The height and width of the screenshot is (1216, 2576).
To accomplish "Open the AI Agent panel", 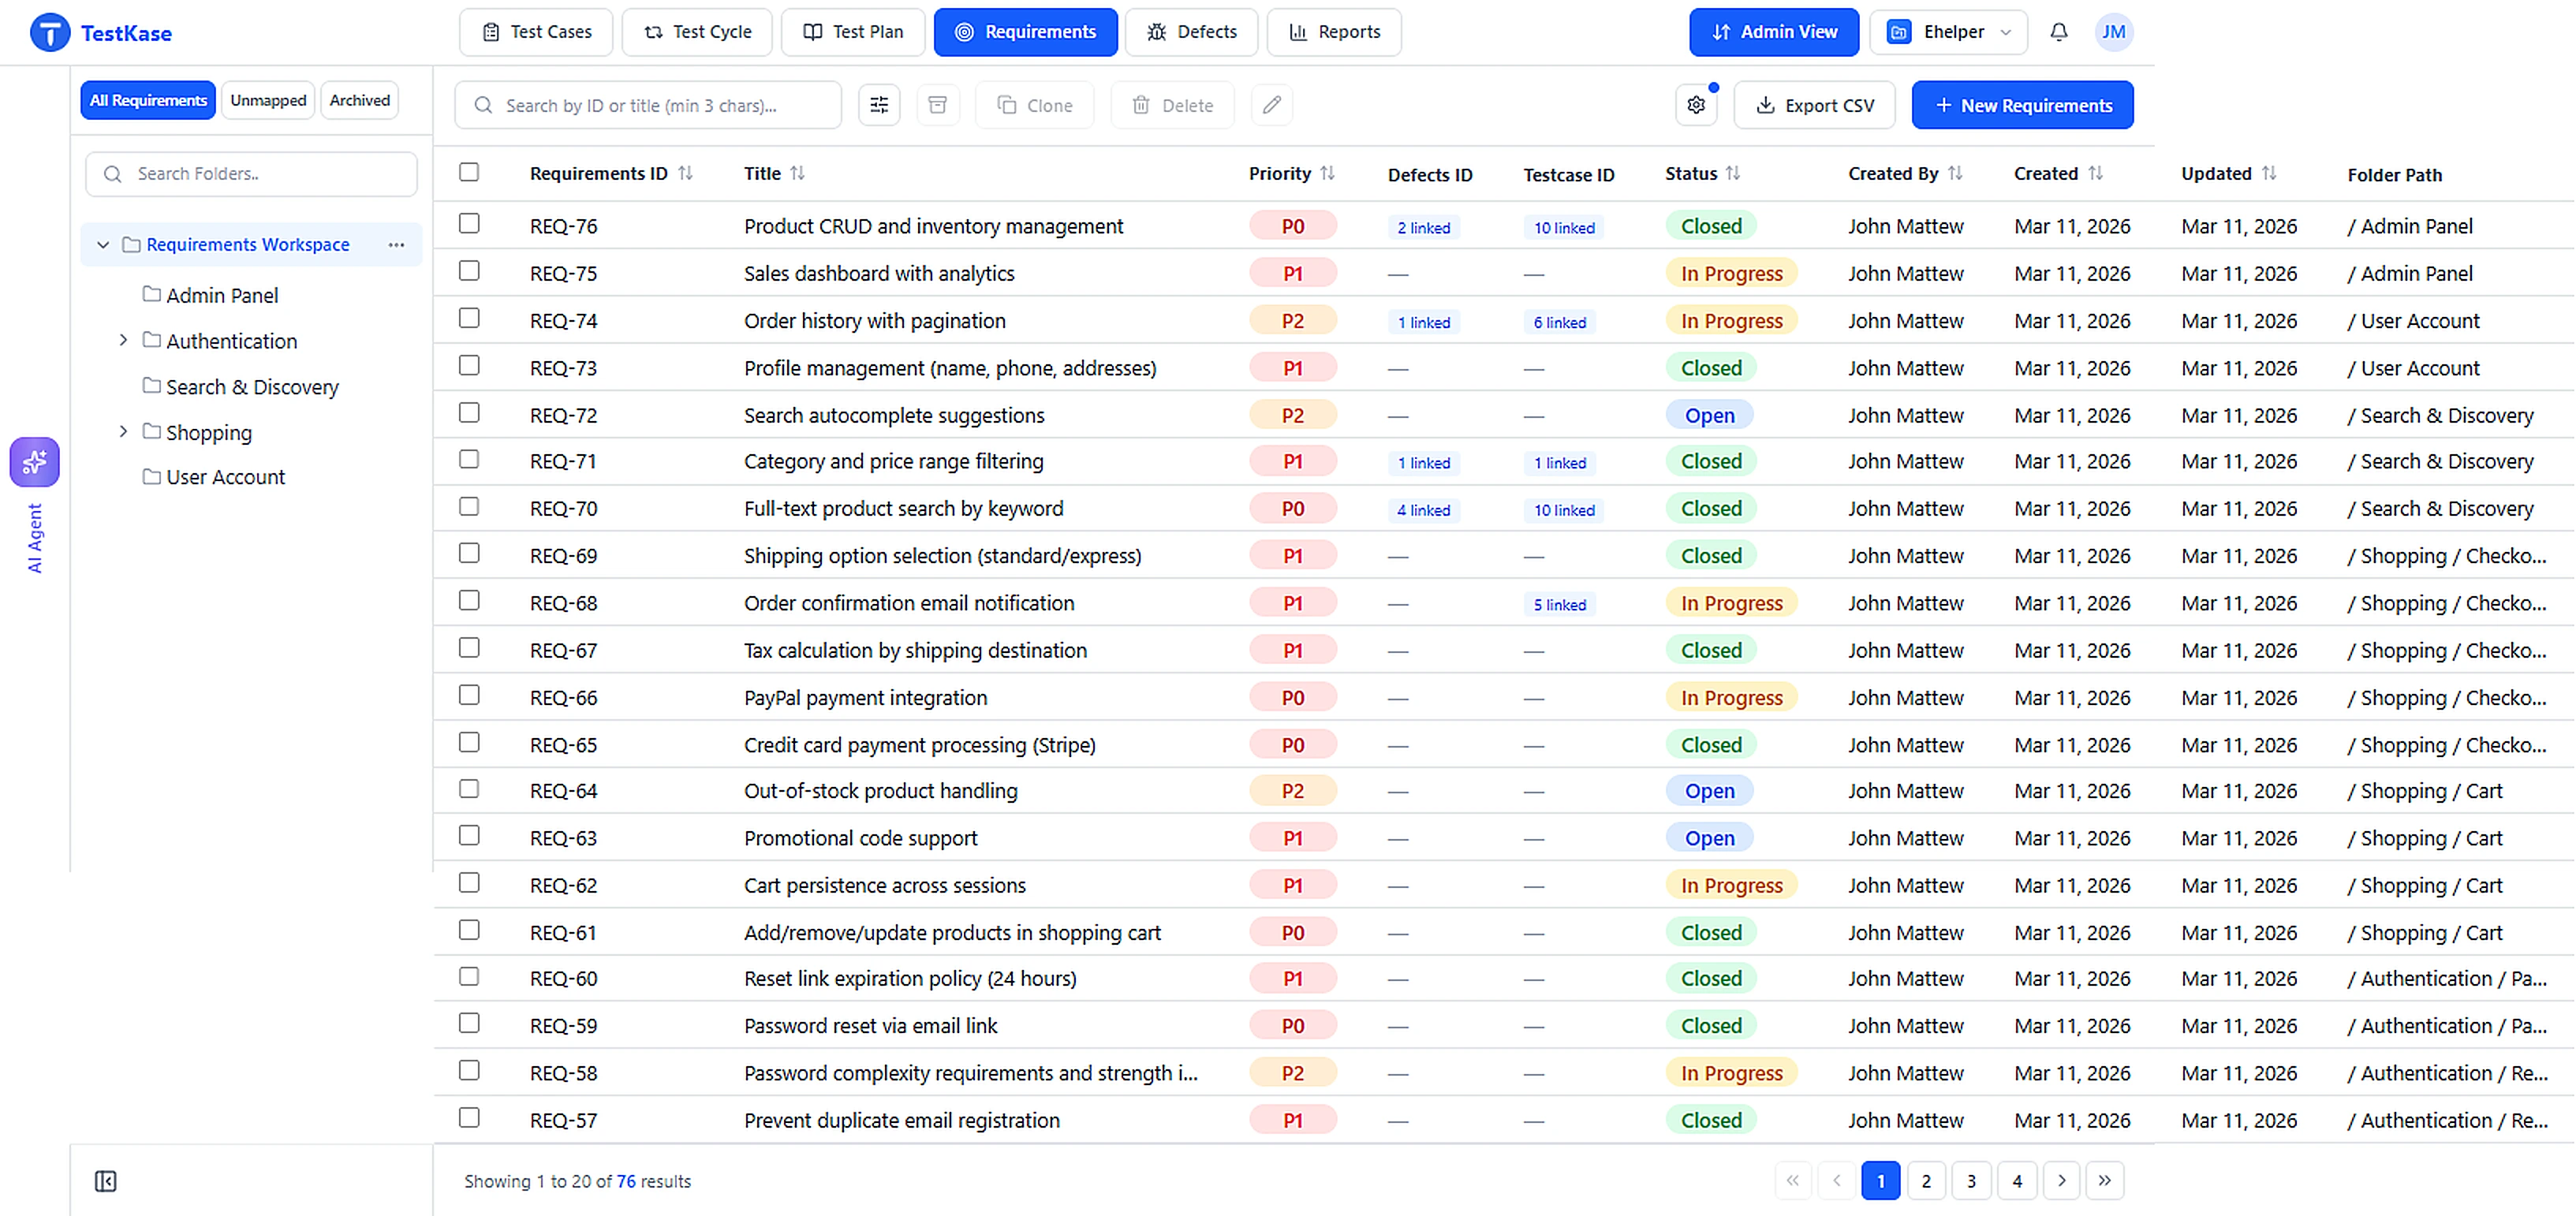I will pyautogui.click(x=34, y=462).
